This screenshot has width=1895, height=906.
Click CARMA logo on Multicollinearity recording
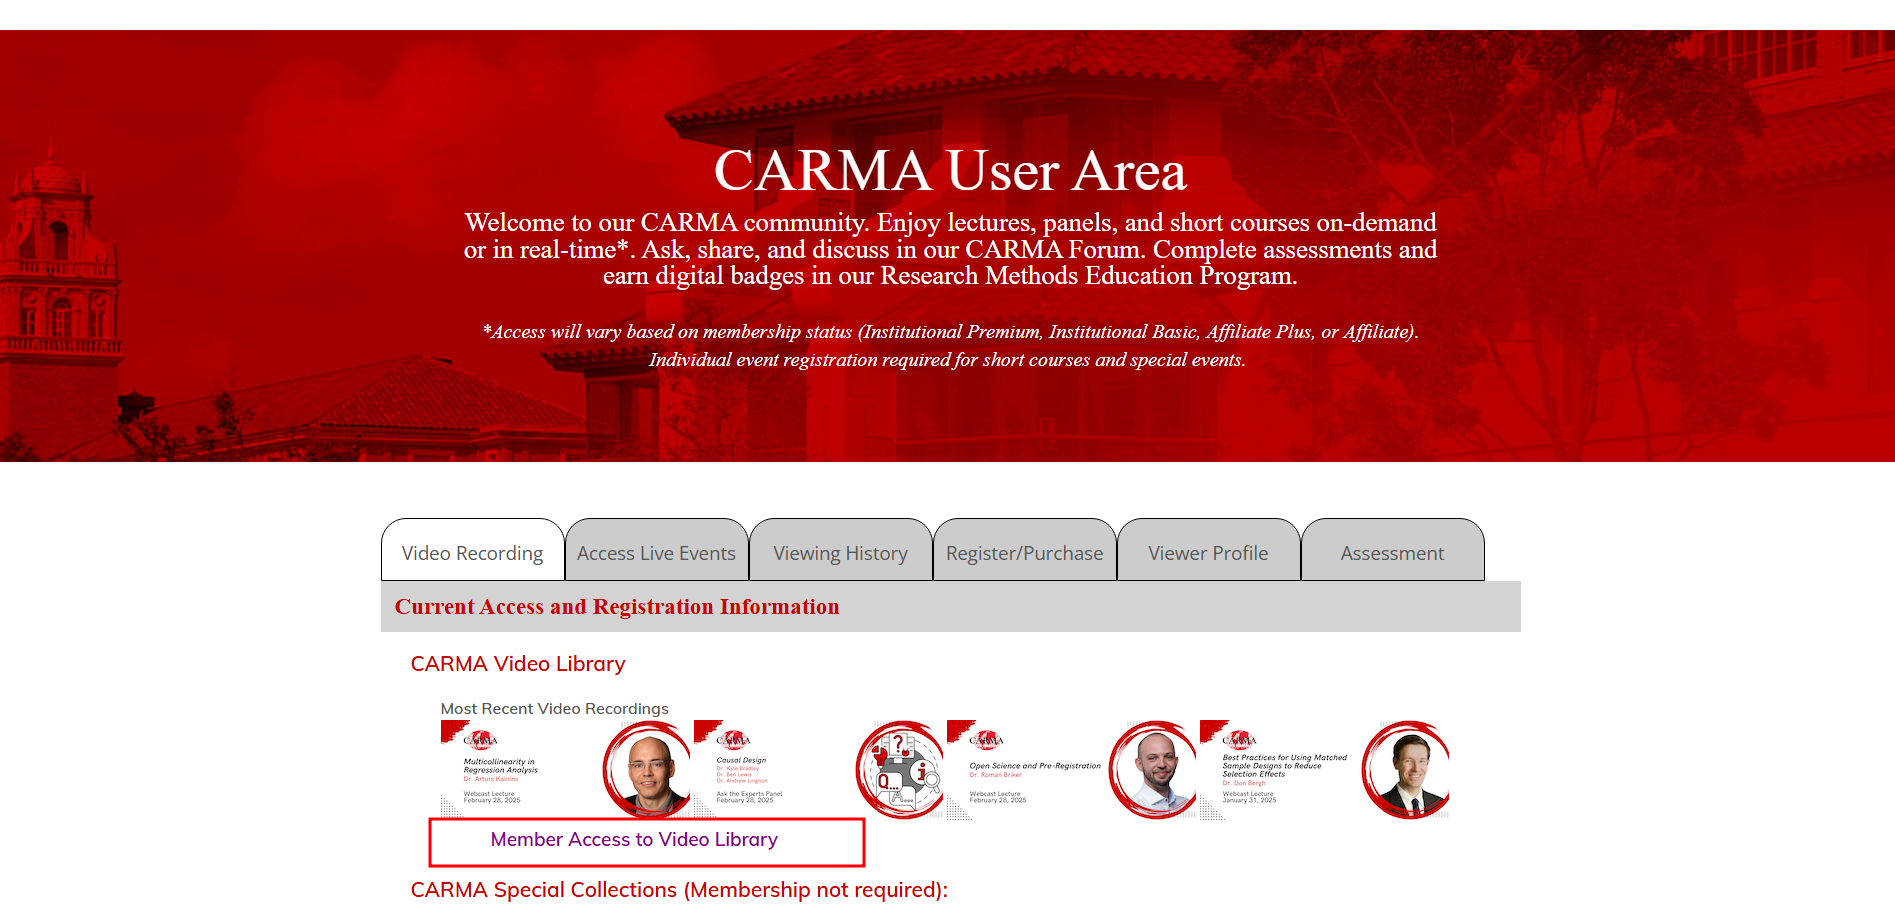point(480,740)
